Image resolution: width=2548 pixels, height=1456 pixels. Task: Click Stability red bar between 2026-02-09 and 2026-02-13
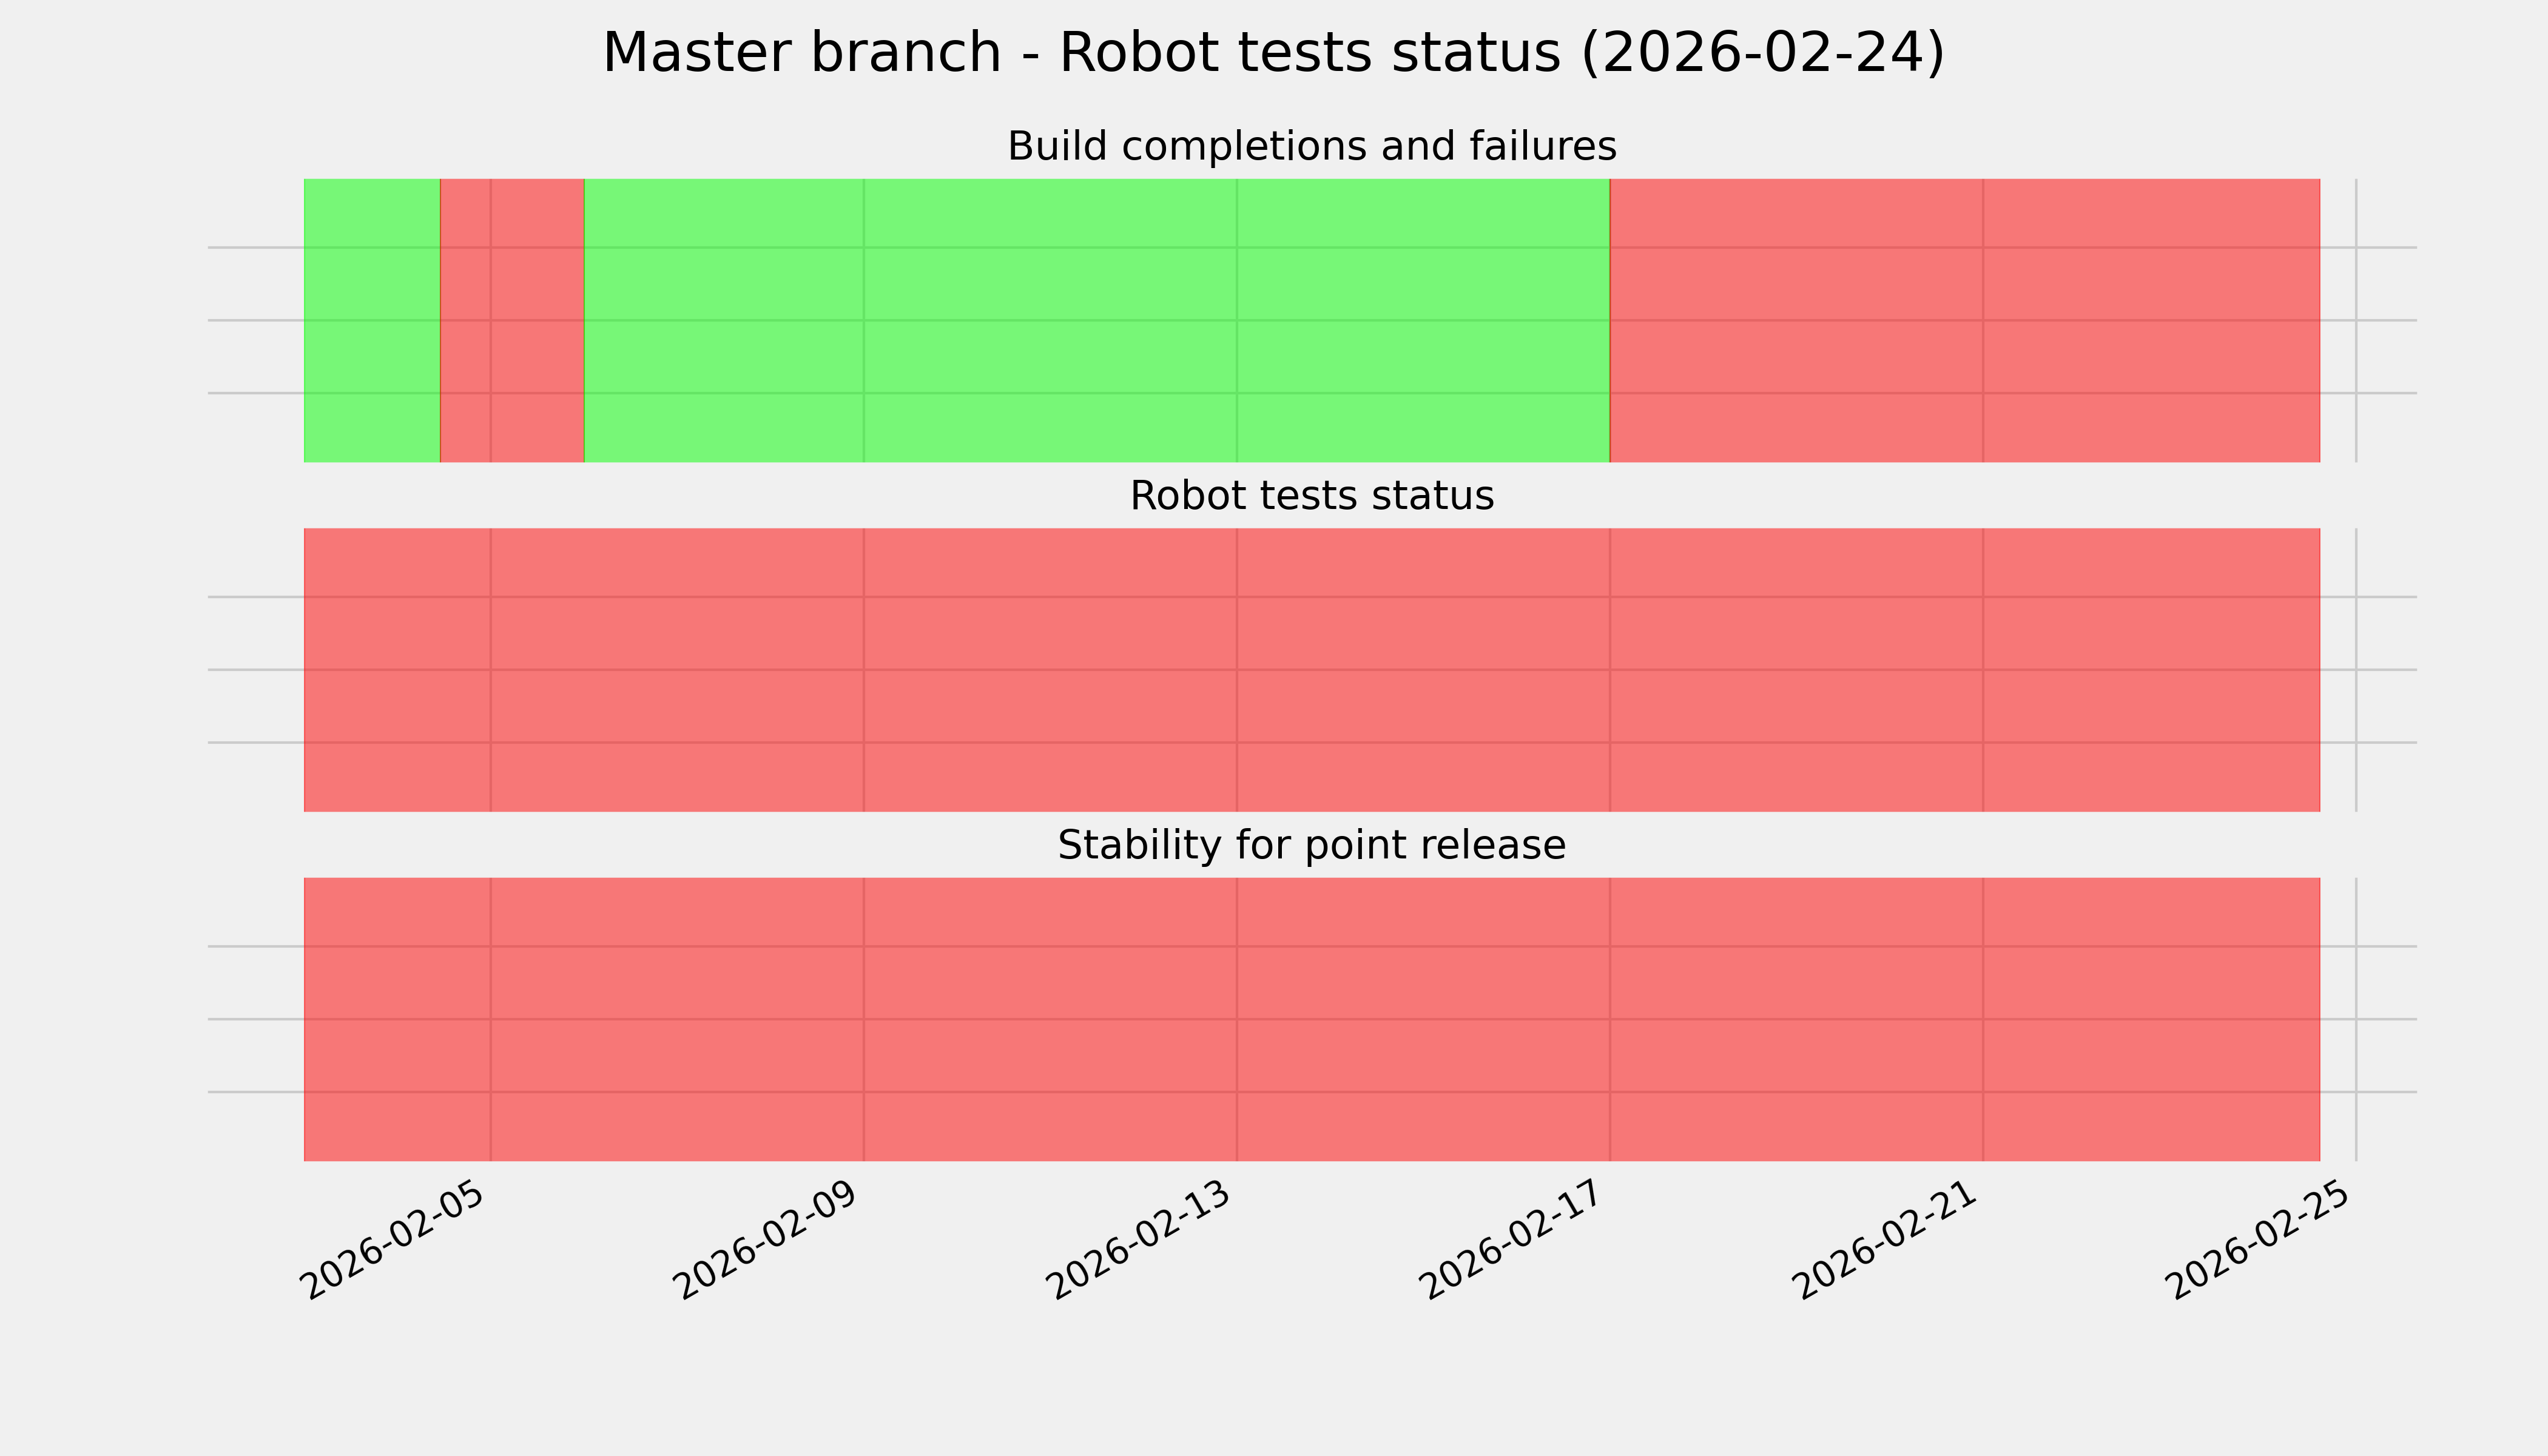[1050, 1019]
